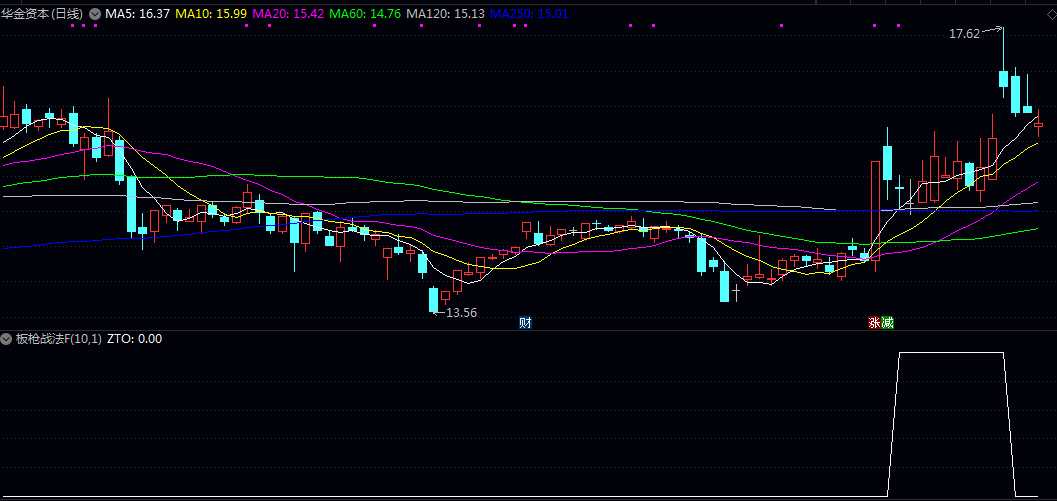Click the red 涨 event marker
Screen dimensions: 1057x501
coord(874,323)
